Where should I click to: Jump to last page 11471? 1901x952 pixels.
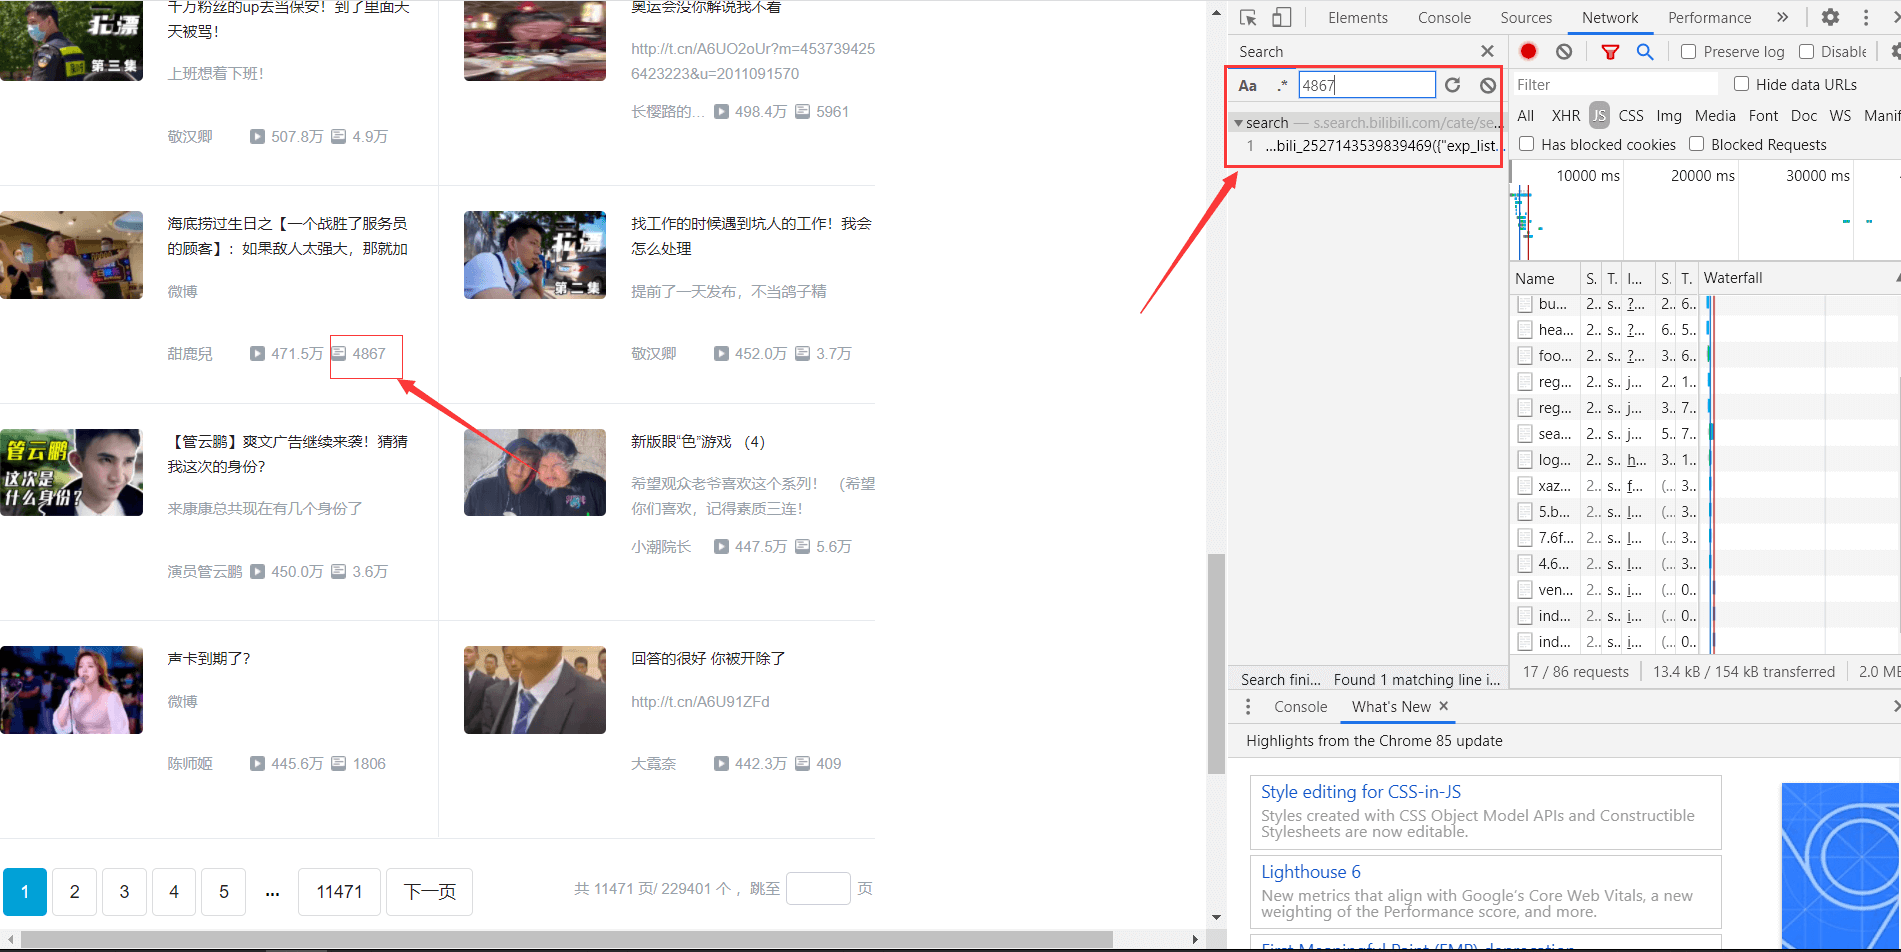[339, 892]
